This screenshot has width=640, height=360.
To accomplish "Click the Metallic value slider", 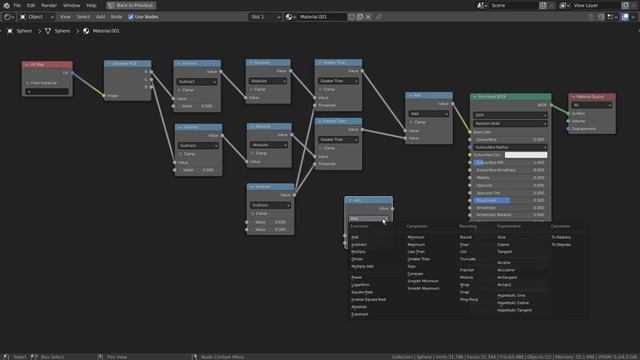I will 510,178.
